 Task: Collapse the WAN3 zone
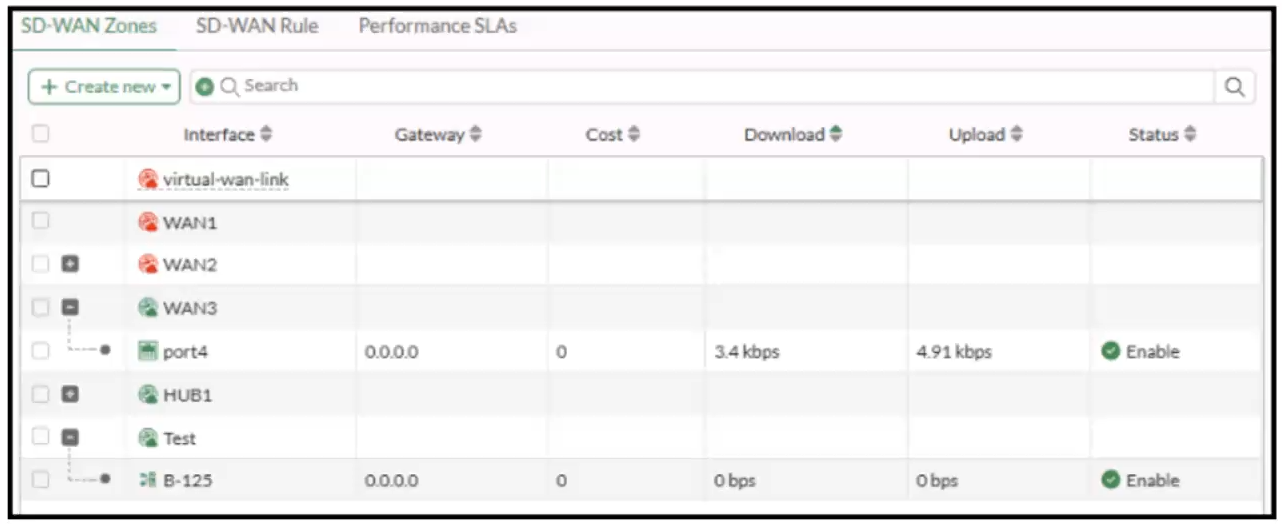[x=70, y=308]
